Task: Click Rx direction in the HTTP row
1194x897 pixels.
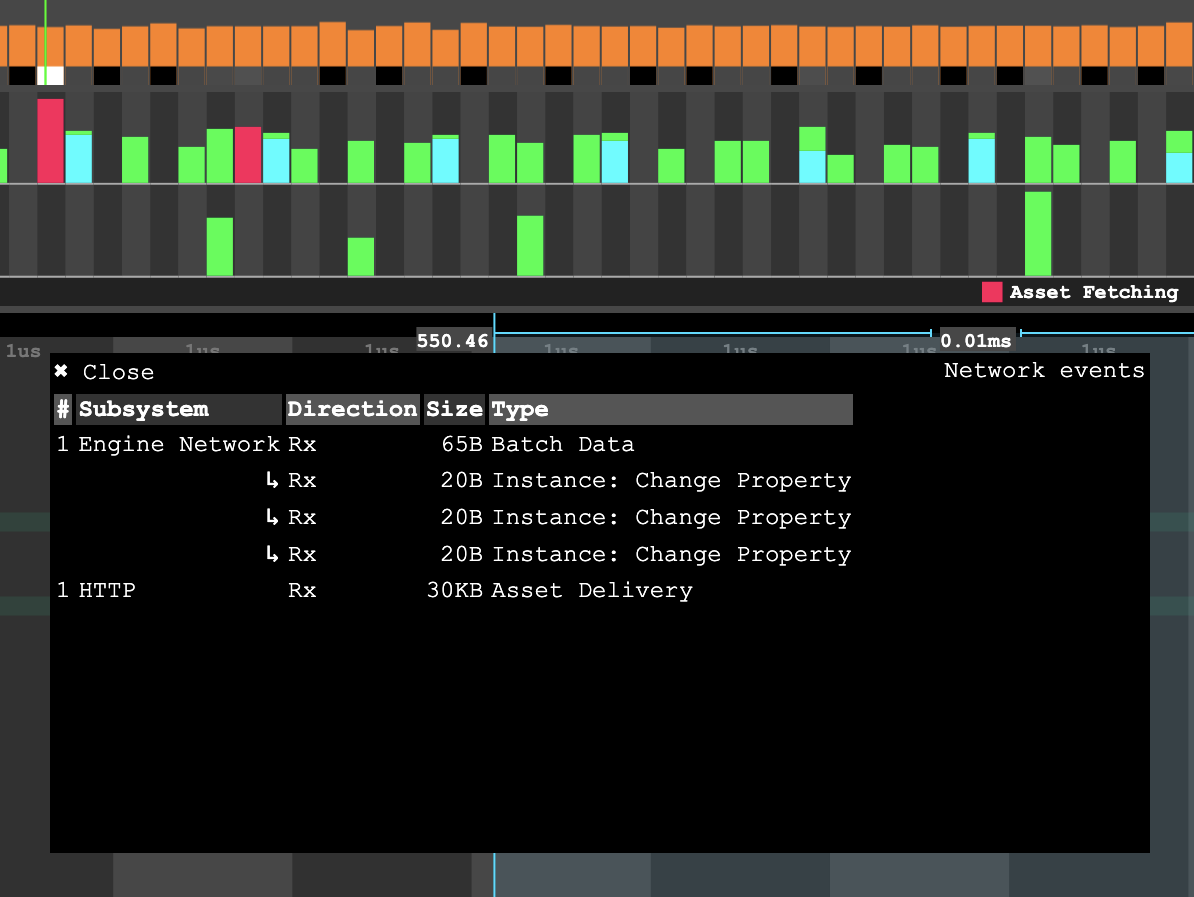Action: [x=302, y=590]
